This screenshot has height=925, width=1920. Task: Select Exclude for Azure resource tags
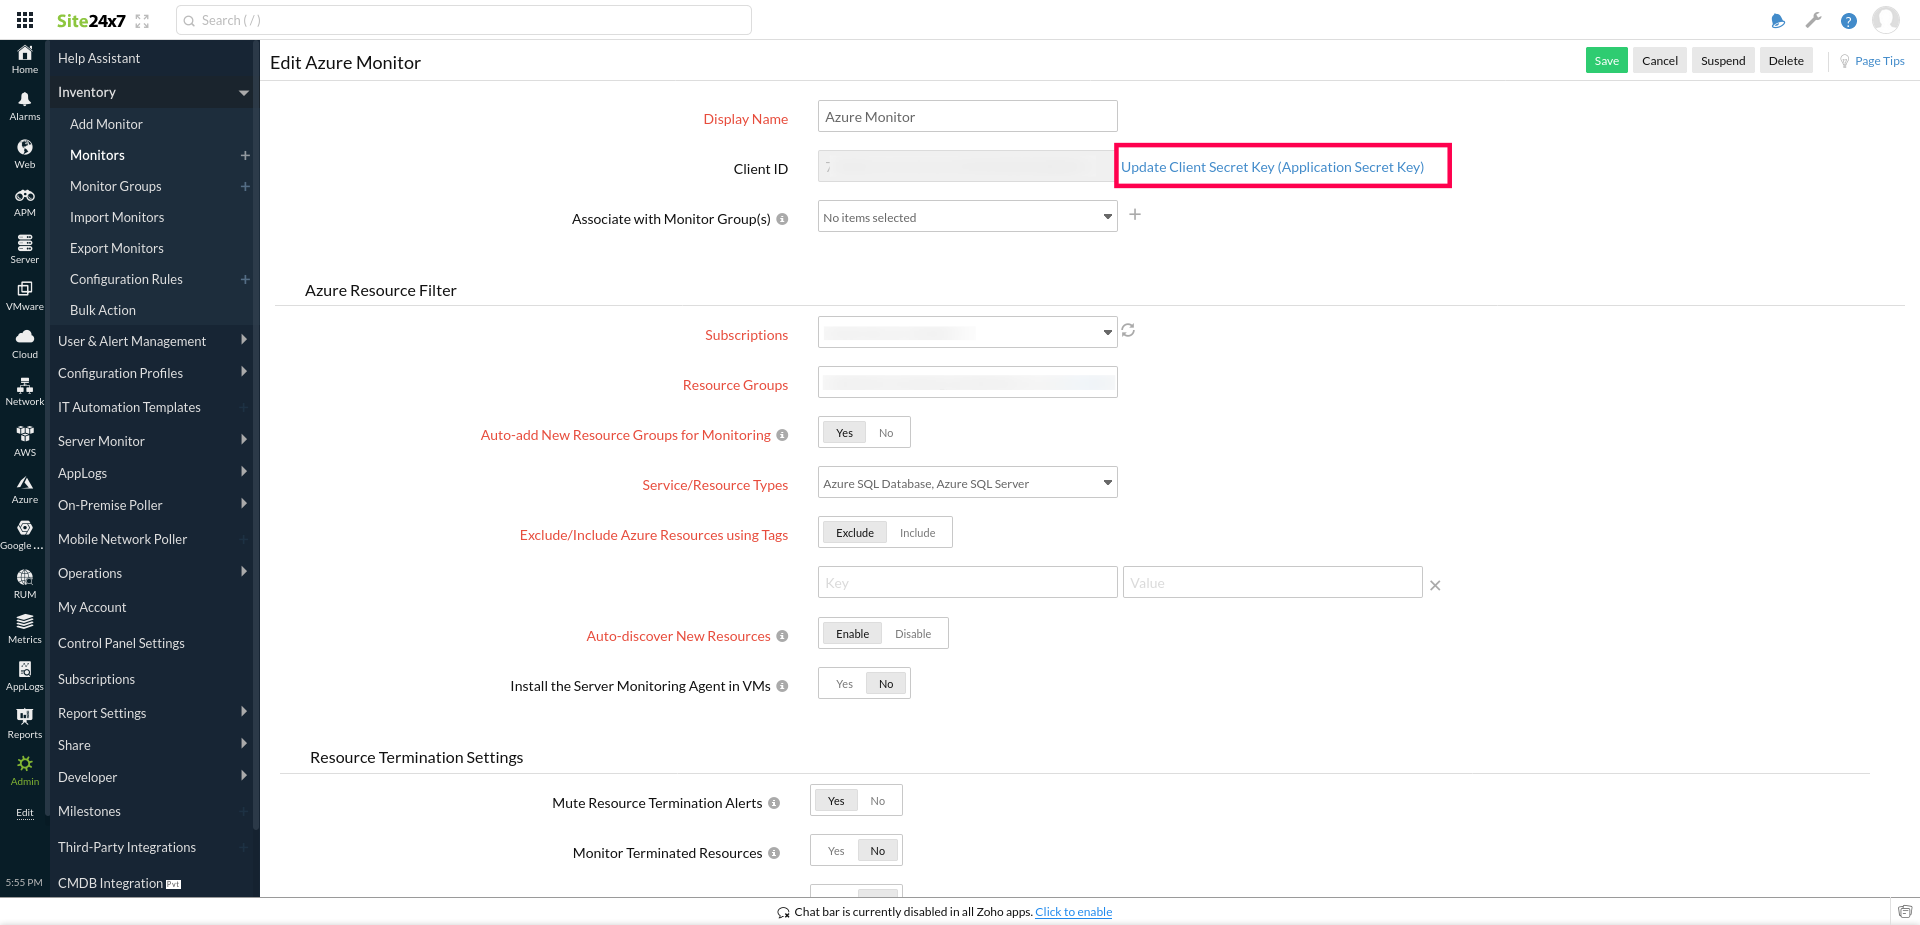click(855, 533)
